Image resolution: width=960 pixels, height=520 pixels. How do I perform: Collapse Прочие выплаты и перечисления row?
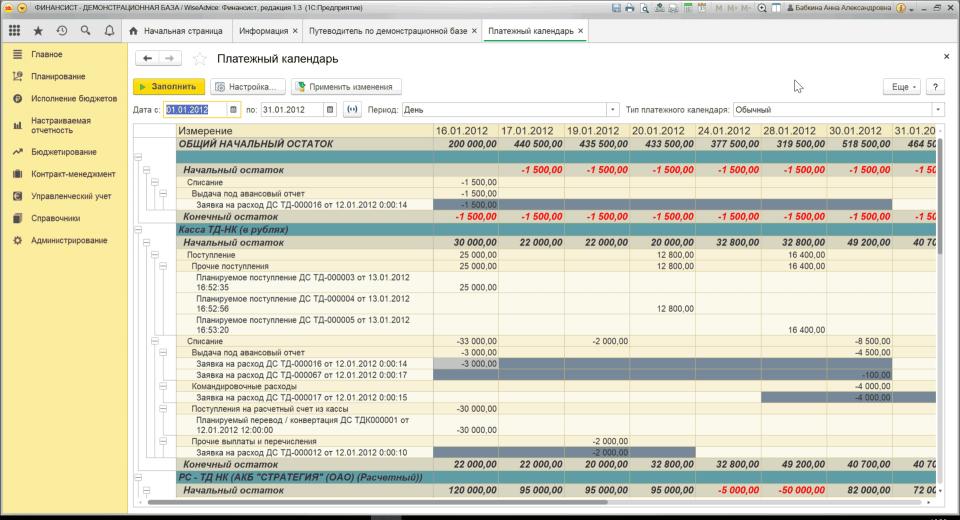163,442
